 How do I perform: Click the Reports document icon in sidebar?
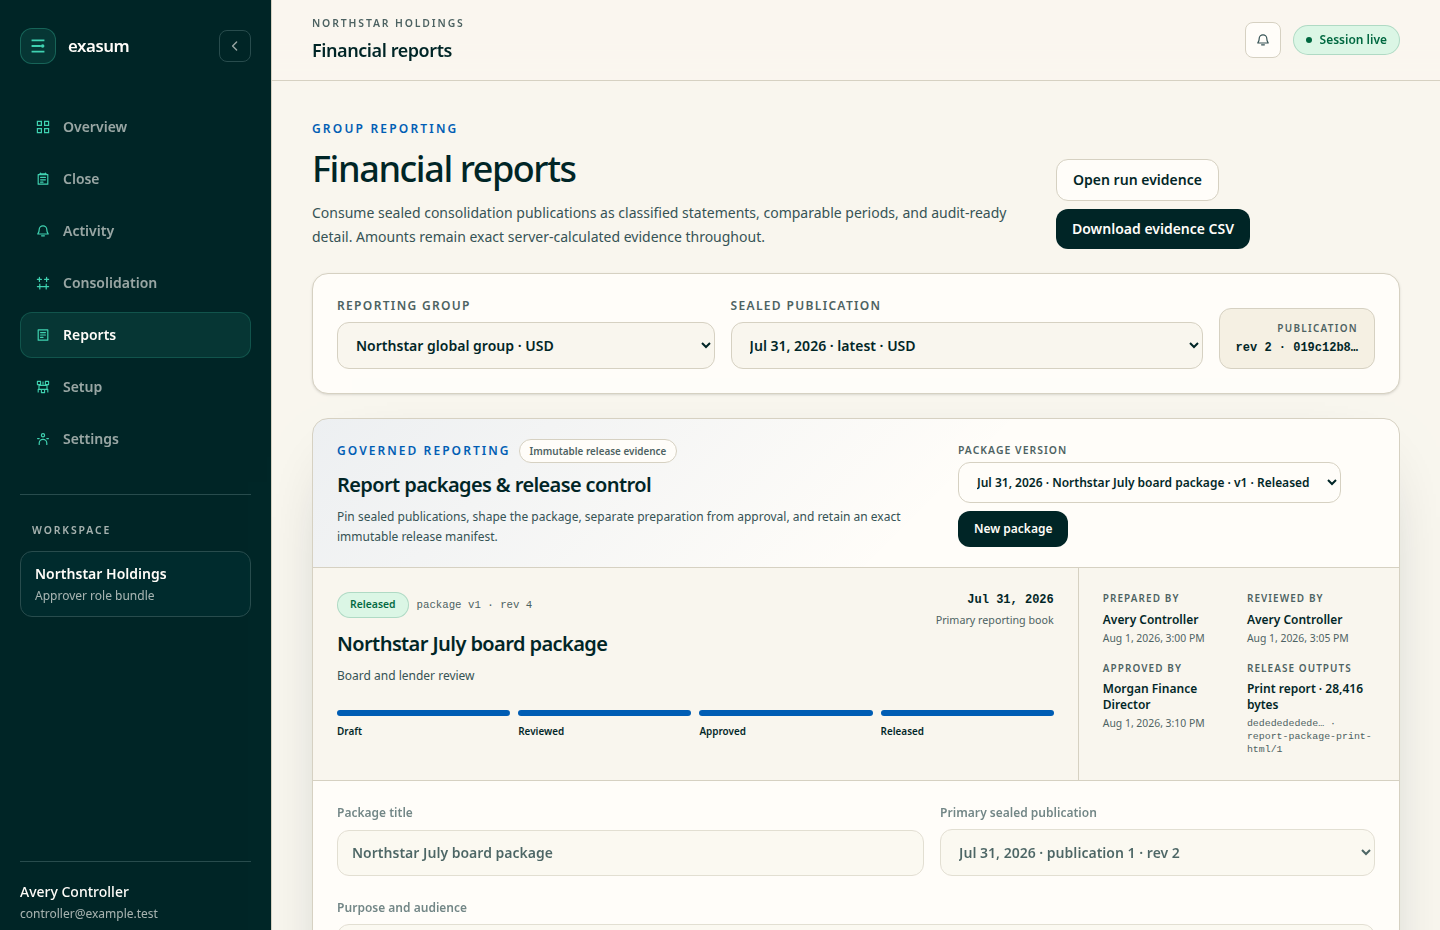[43, 335]
